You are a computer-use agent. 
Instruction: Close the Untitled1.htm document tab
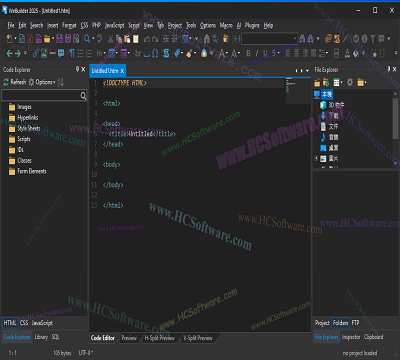pos(122,71)
